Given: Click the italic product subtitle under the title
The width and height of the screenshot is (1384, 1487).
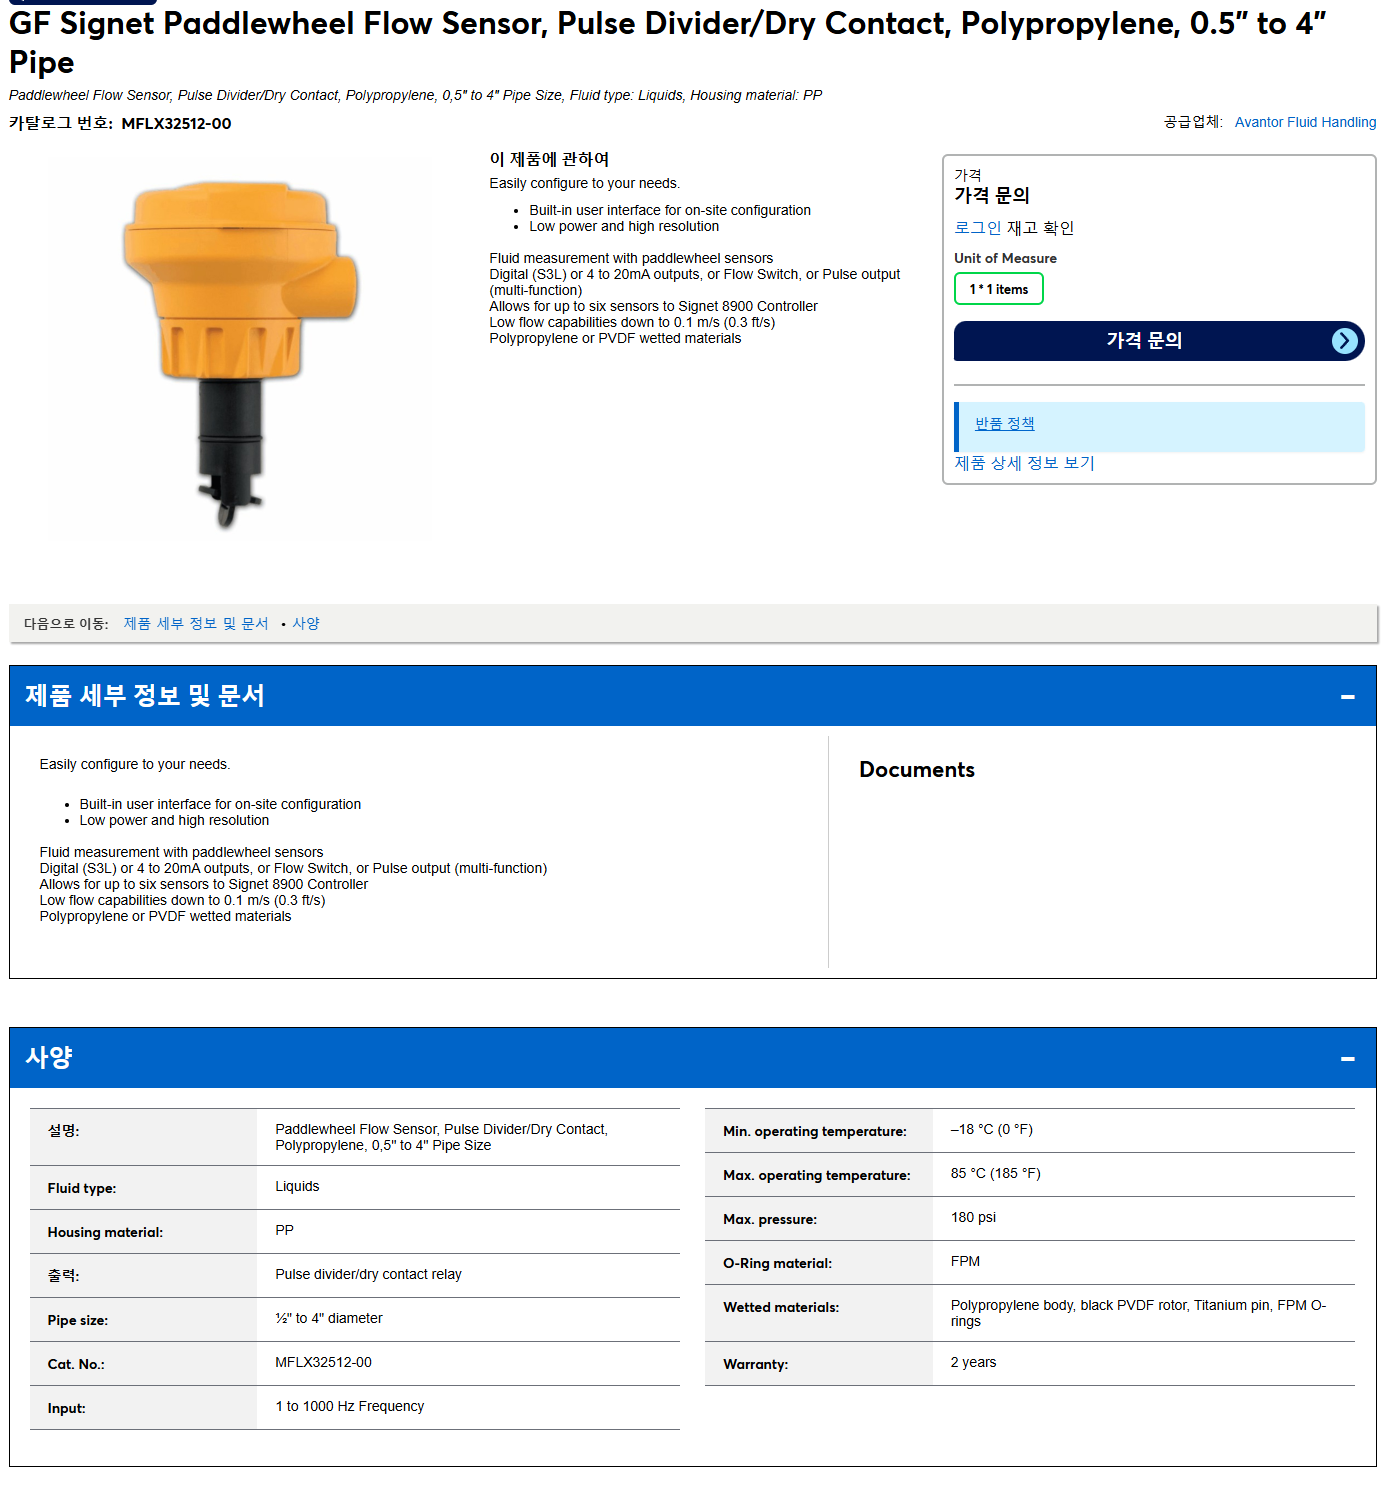Looking at the screenshot, I should click(415, 96).
